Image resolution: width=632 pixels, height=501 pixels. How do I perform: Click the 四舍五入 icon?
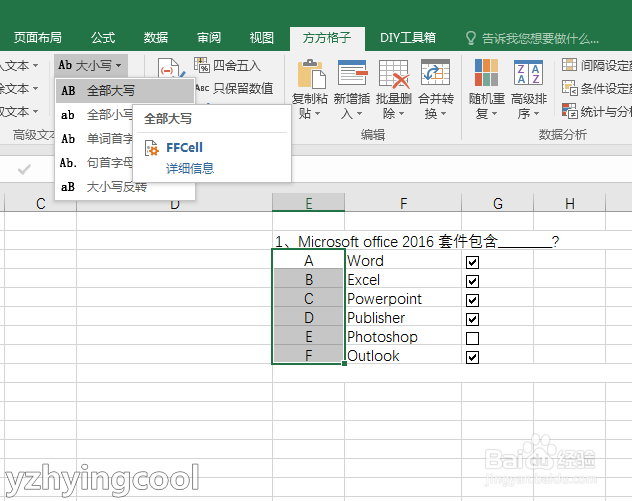point(202,64)
